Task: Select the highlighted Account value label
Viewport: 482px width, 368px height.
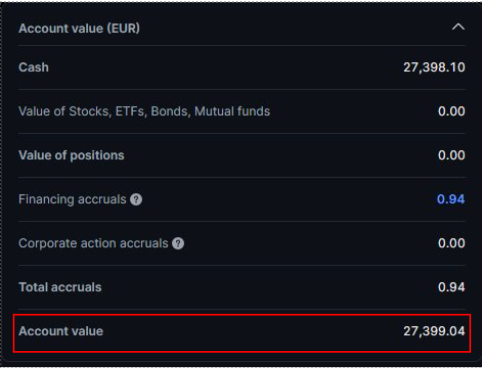Action: pos(61,331)
